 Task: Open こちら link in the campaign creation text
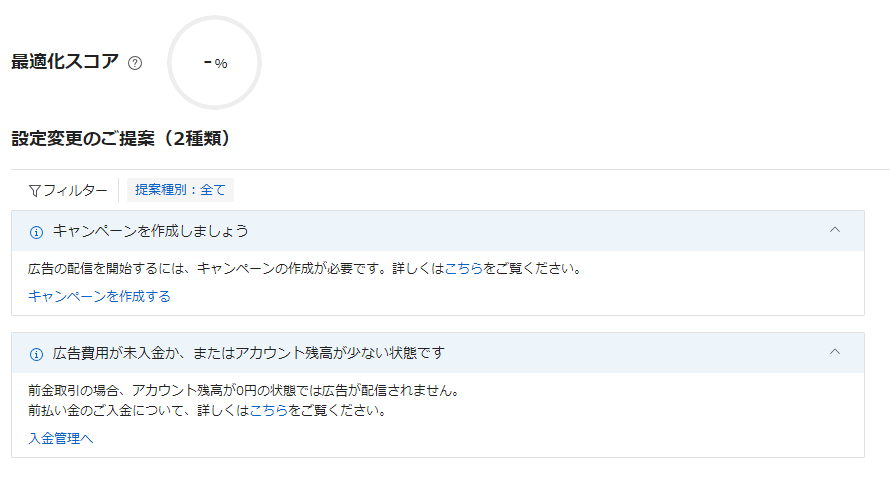pyautogui.click(x=463, y=268)
